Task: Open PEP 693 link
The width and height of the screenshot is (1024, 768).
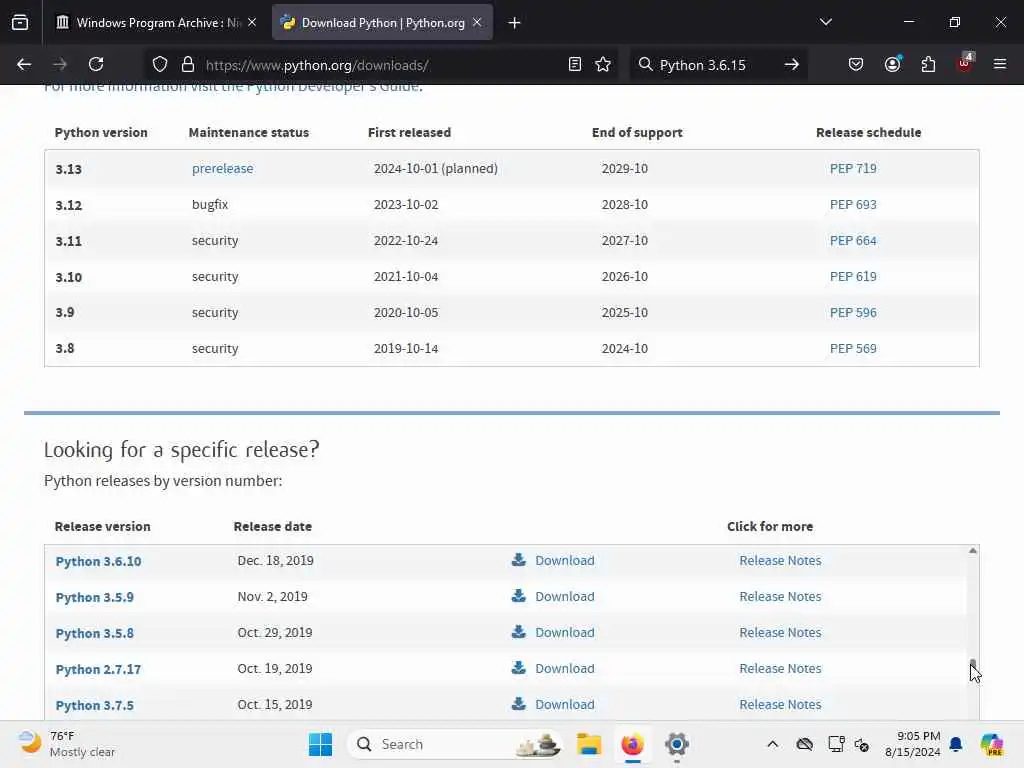Action: pyautogui.click(x=853, y=204)
